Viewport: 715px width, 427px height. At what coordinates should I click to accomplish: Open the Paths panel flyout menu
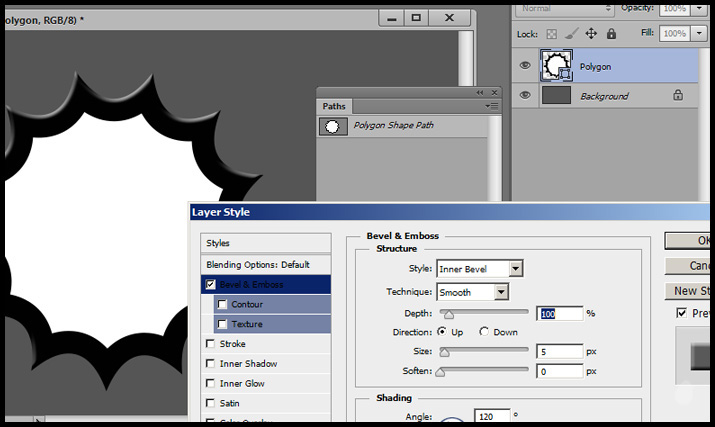(491, 106)
